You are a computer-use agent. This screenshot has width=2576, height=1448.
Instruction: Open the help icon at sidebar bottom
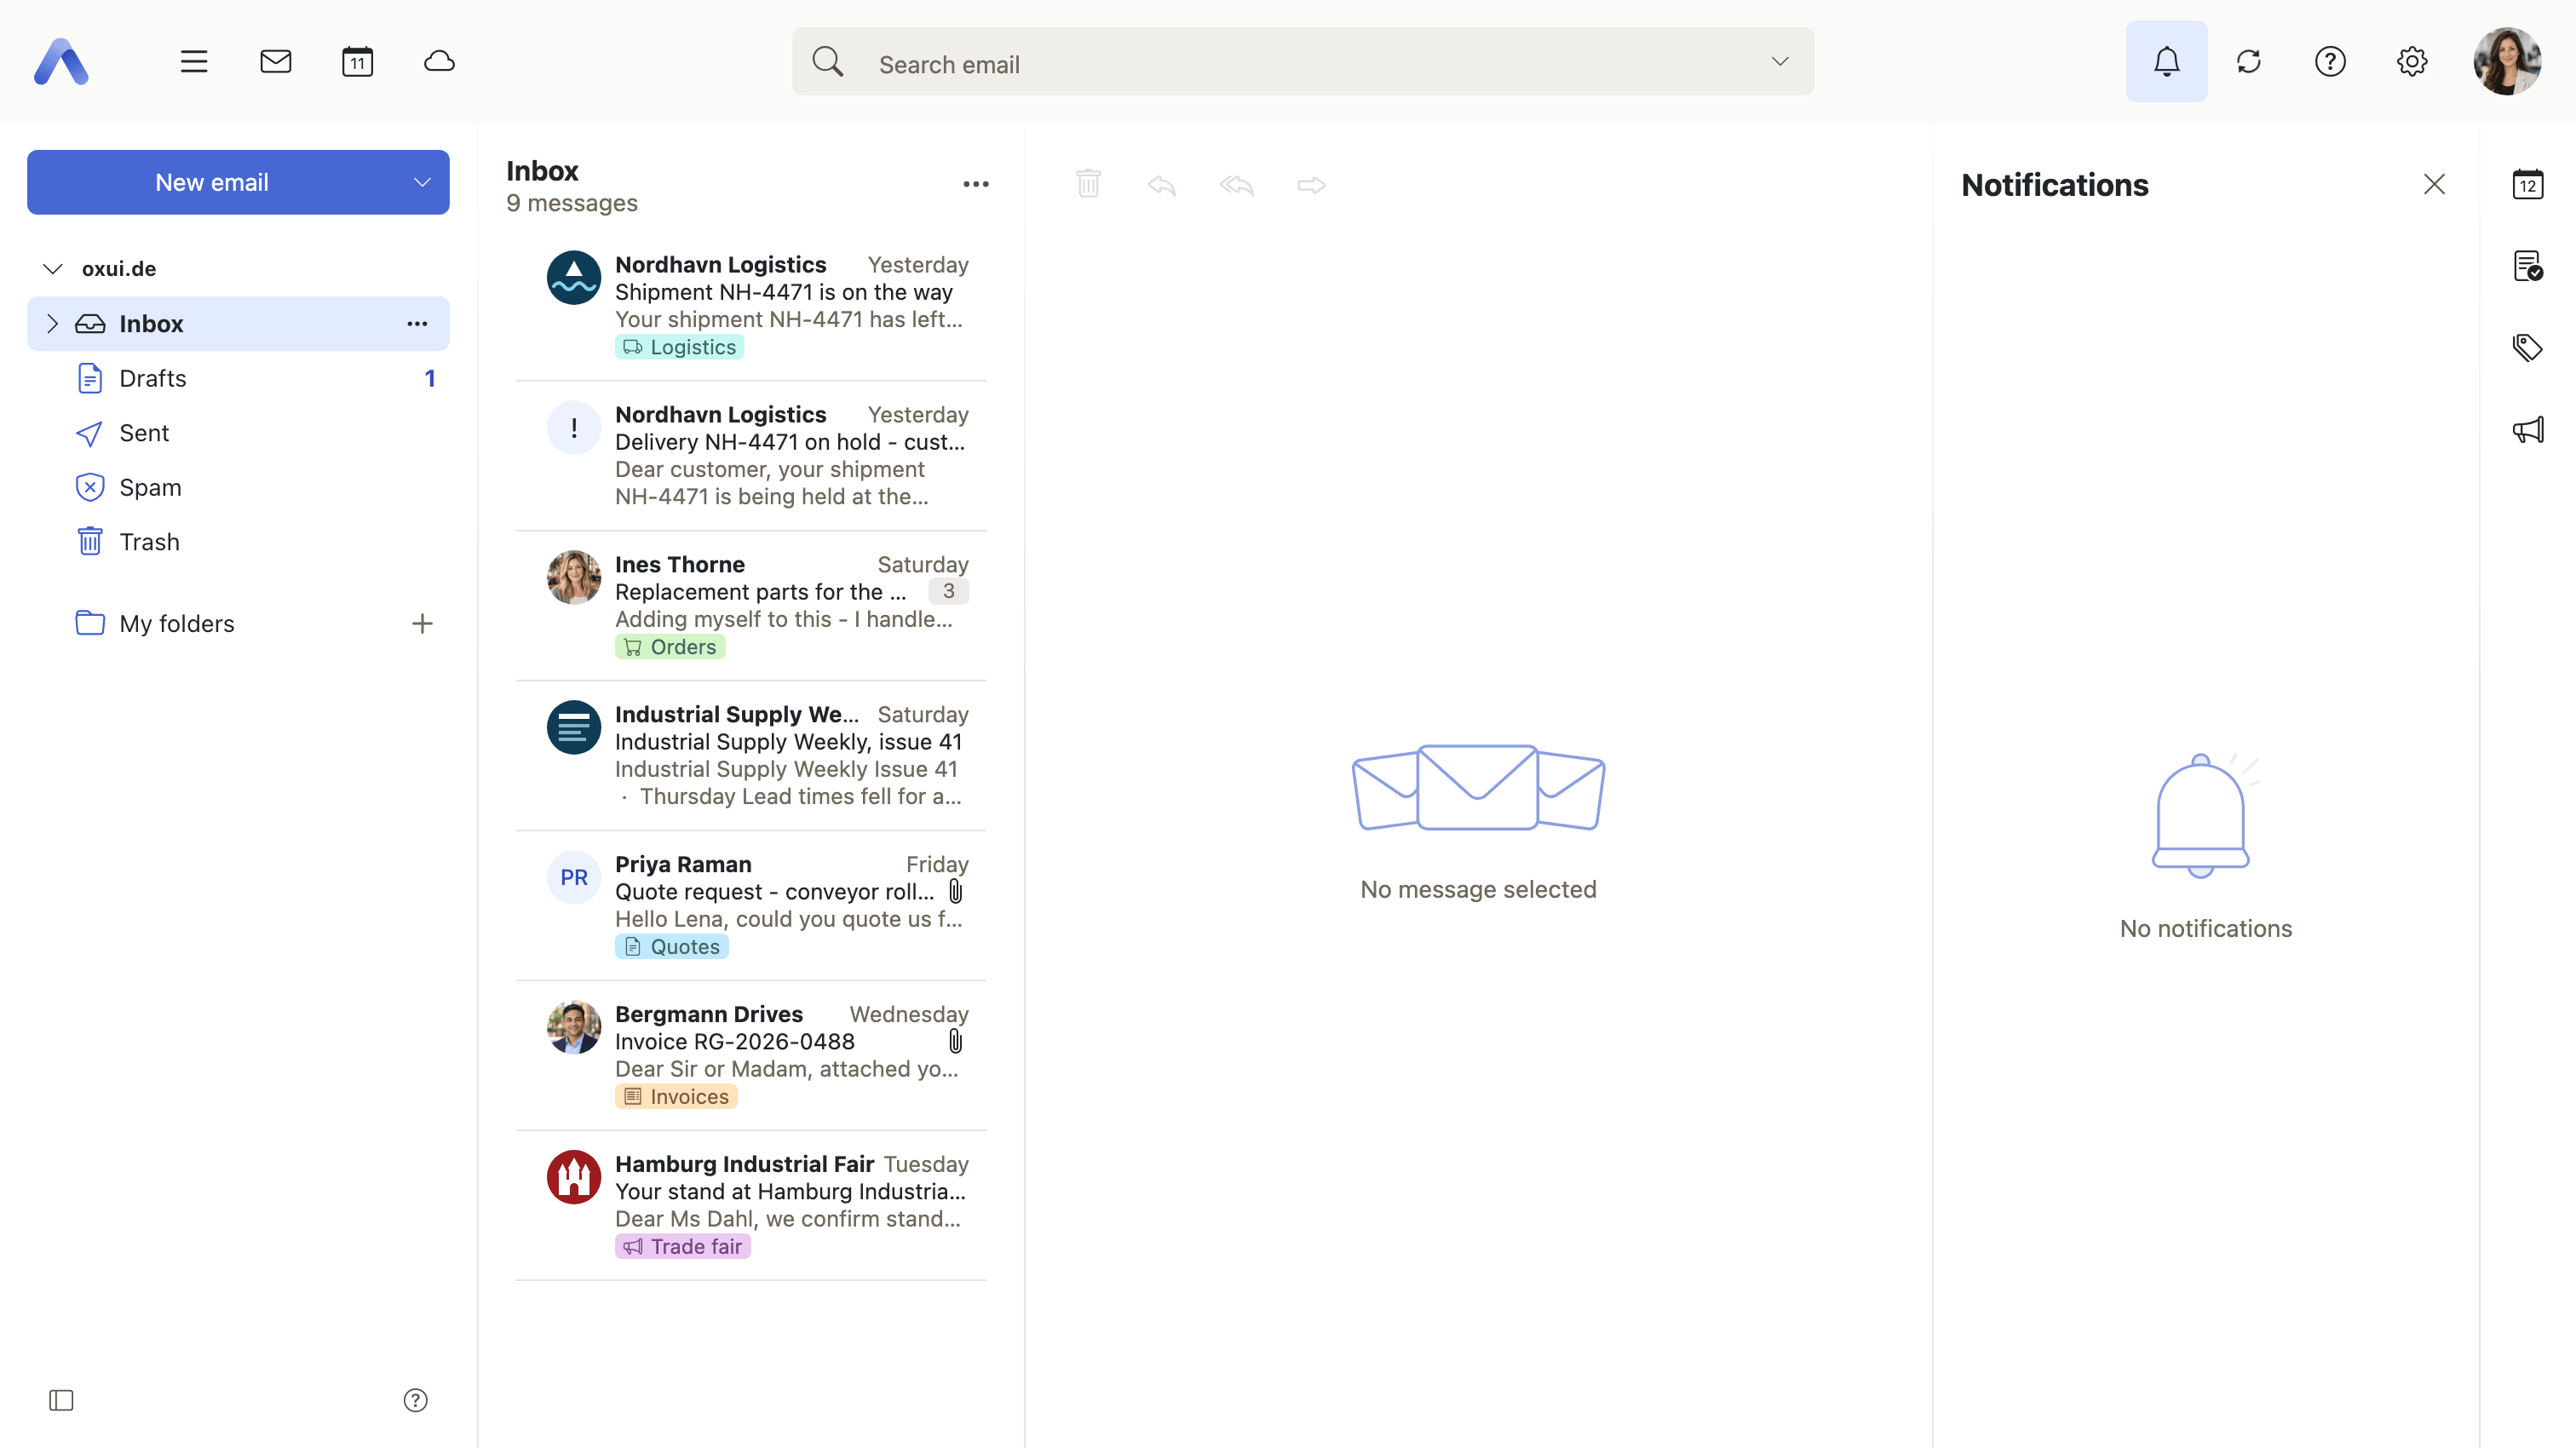415,1400
